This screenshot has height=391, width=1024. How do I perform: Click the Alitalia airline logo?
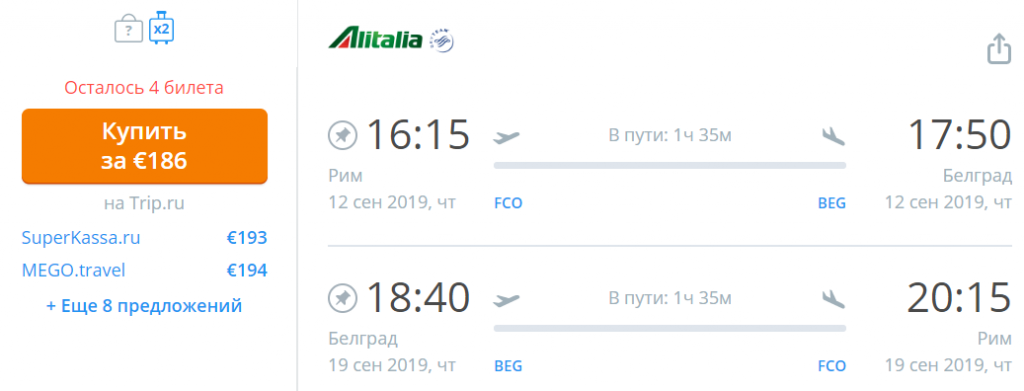[376, 40]
